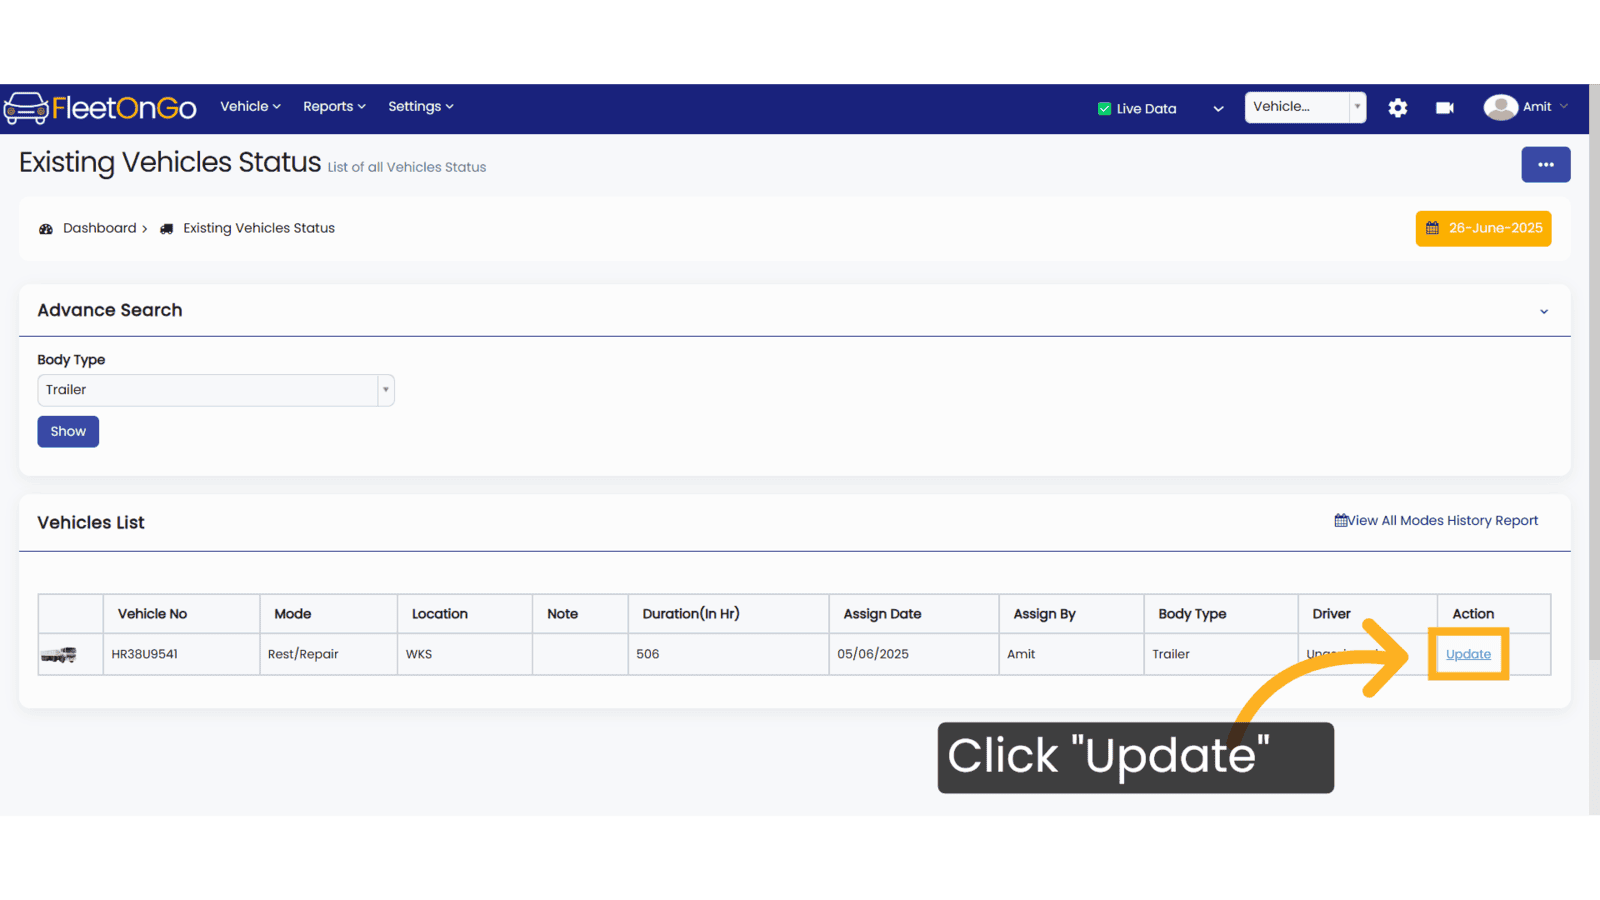Open View All Modes History Report link
This screenshot has width=1600, height=900.
tap(1436, 521)
